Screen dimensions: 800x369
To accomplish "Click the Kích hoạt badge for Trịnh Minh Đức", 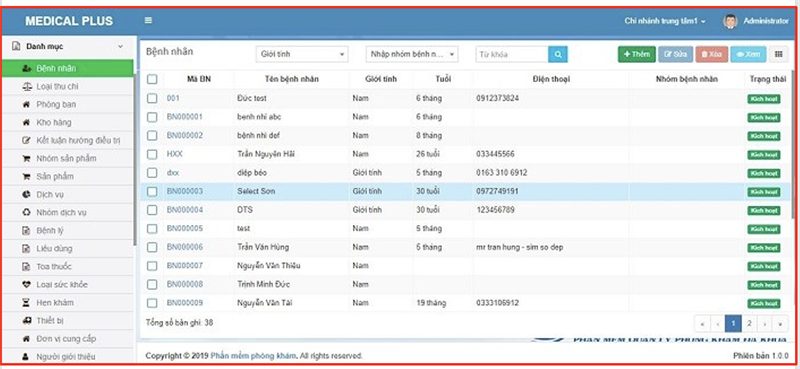I will pyautogui.click(x=764, y=285).
